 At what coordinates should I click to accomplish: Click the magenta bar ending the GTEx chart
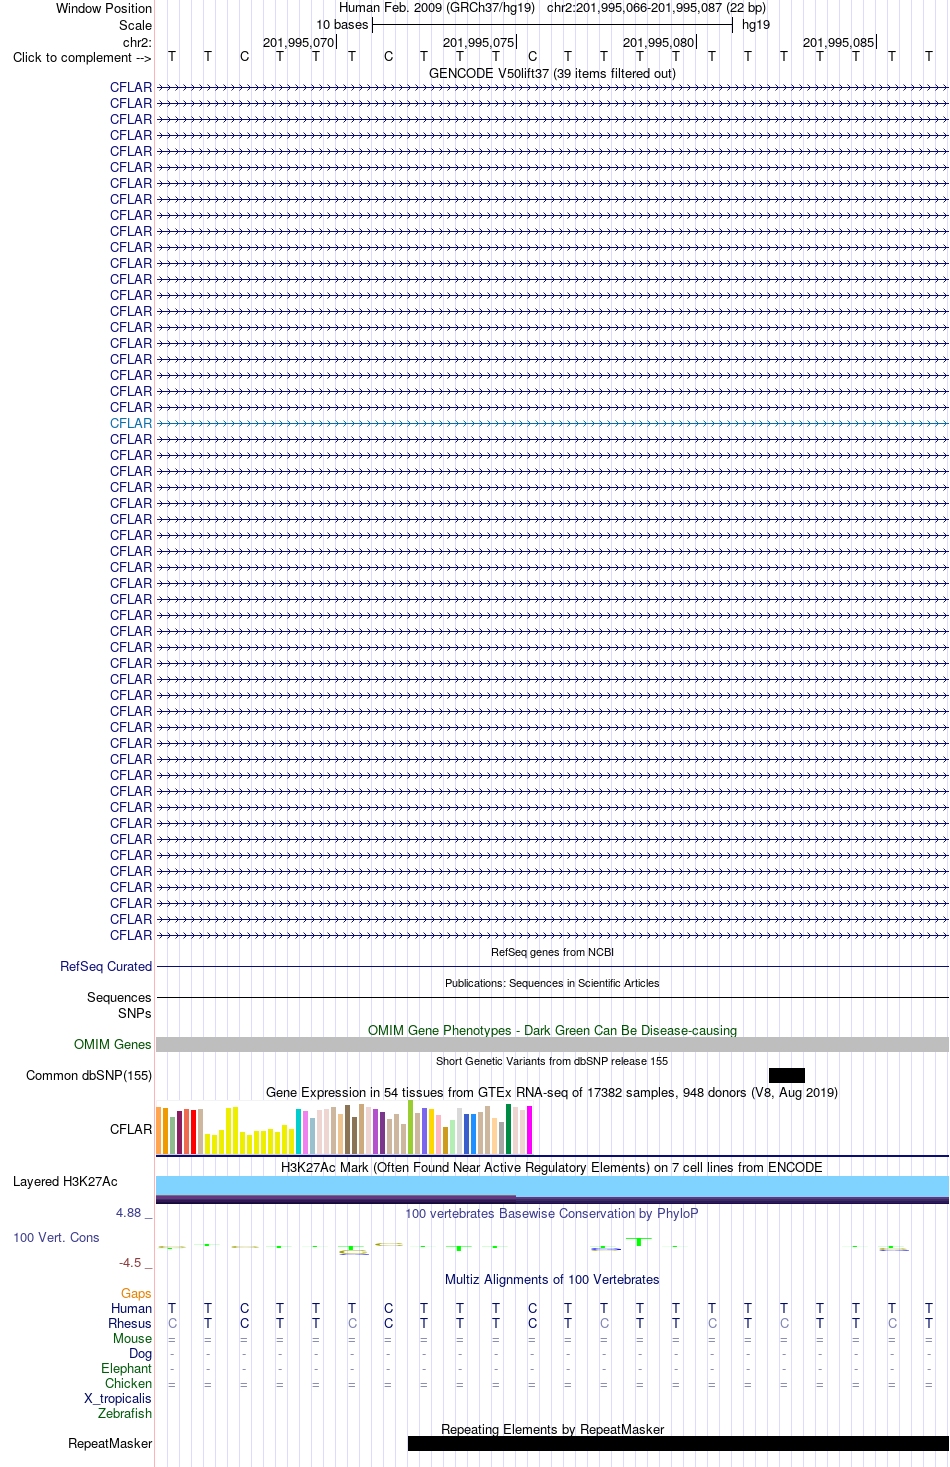pos(530,1130)
